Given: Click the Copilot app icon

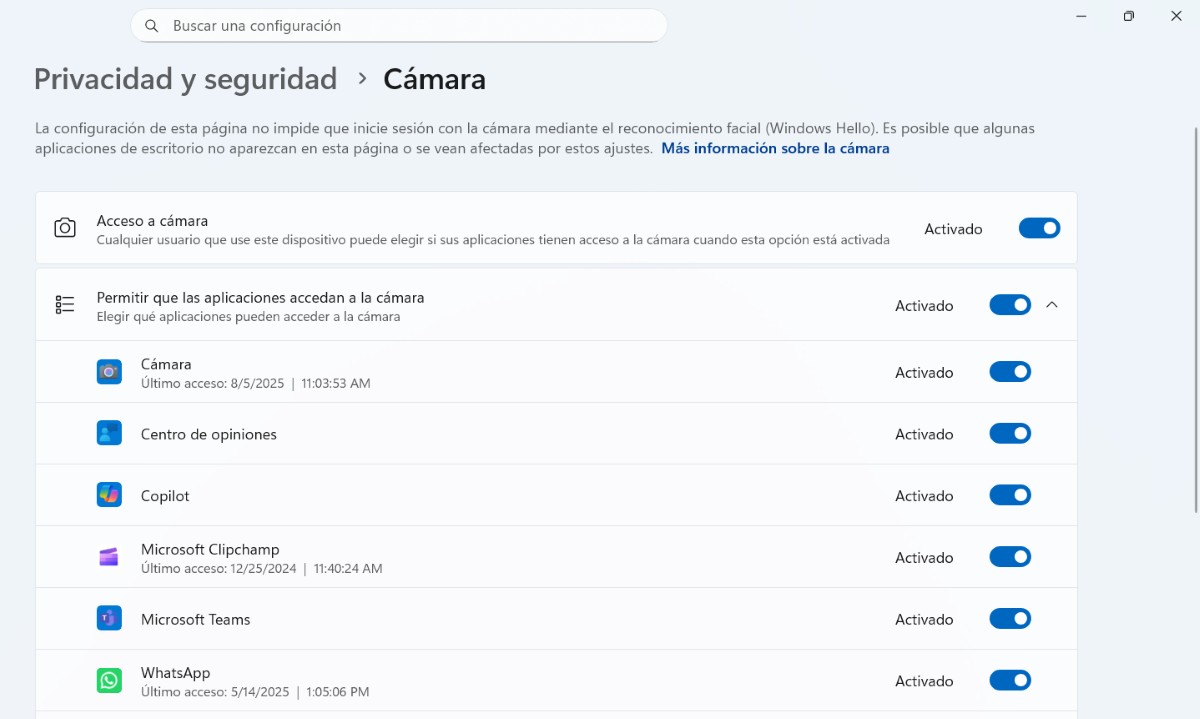Looking at the screenshot, I should [109, 495].
